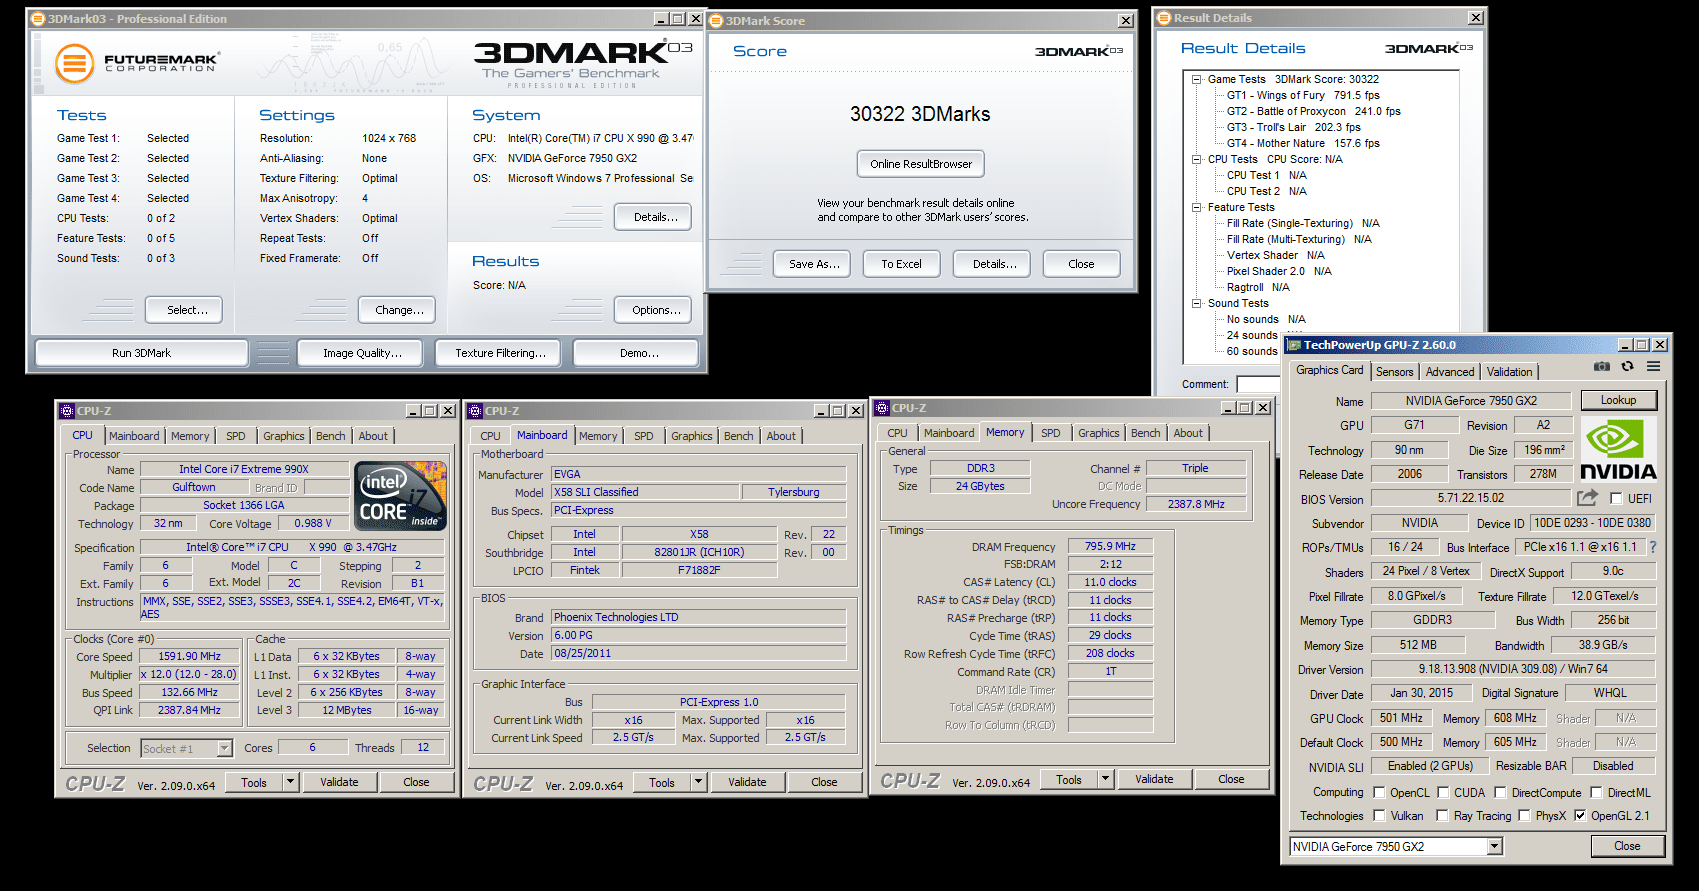Screen dimensions: 1699x891
Task: Click the GPU-Z refresh icon
Action: 1627,367
